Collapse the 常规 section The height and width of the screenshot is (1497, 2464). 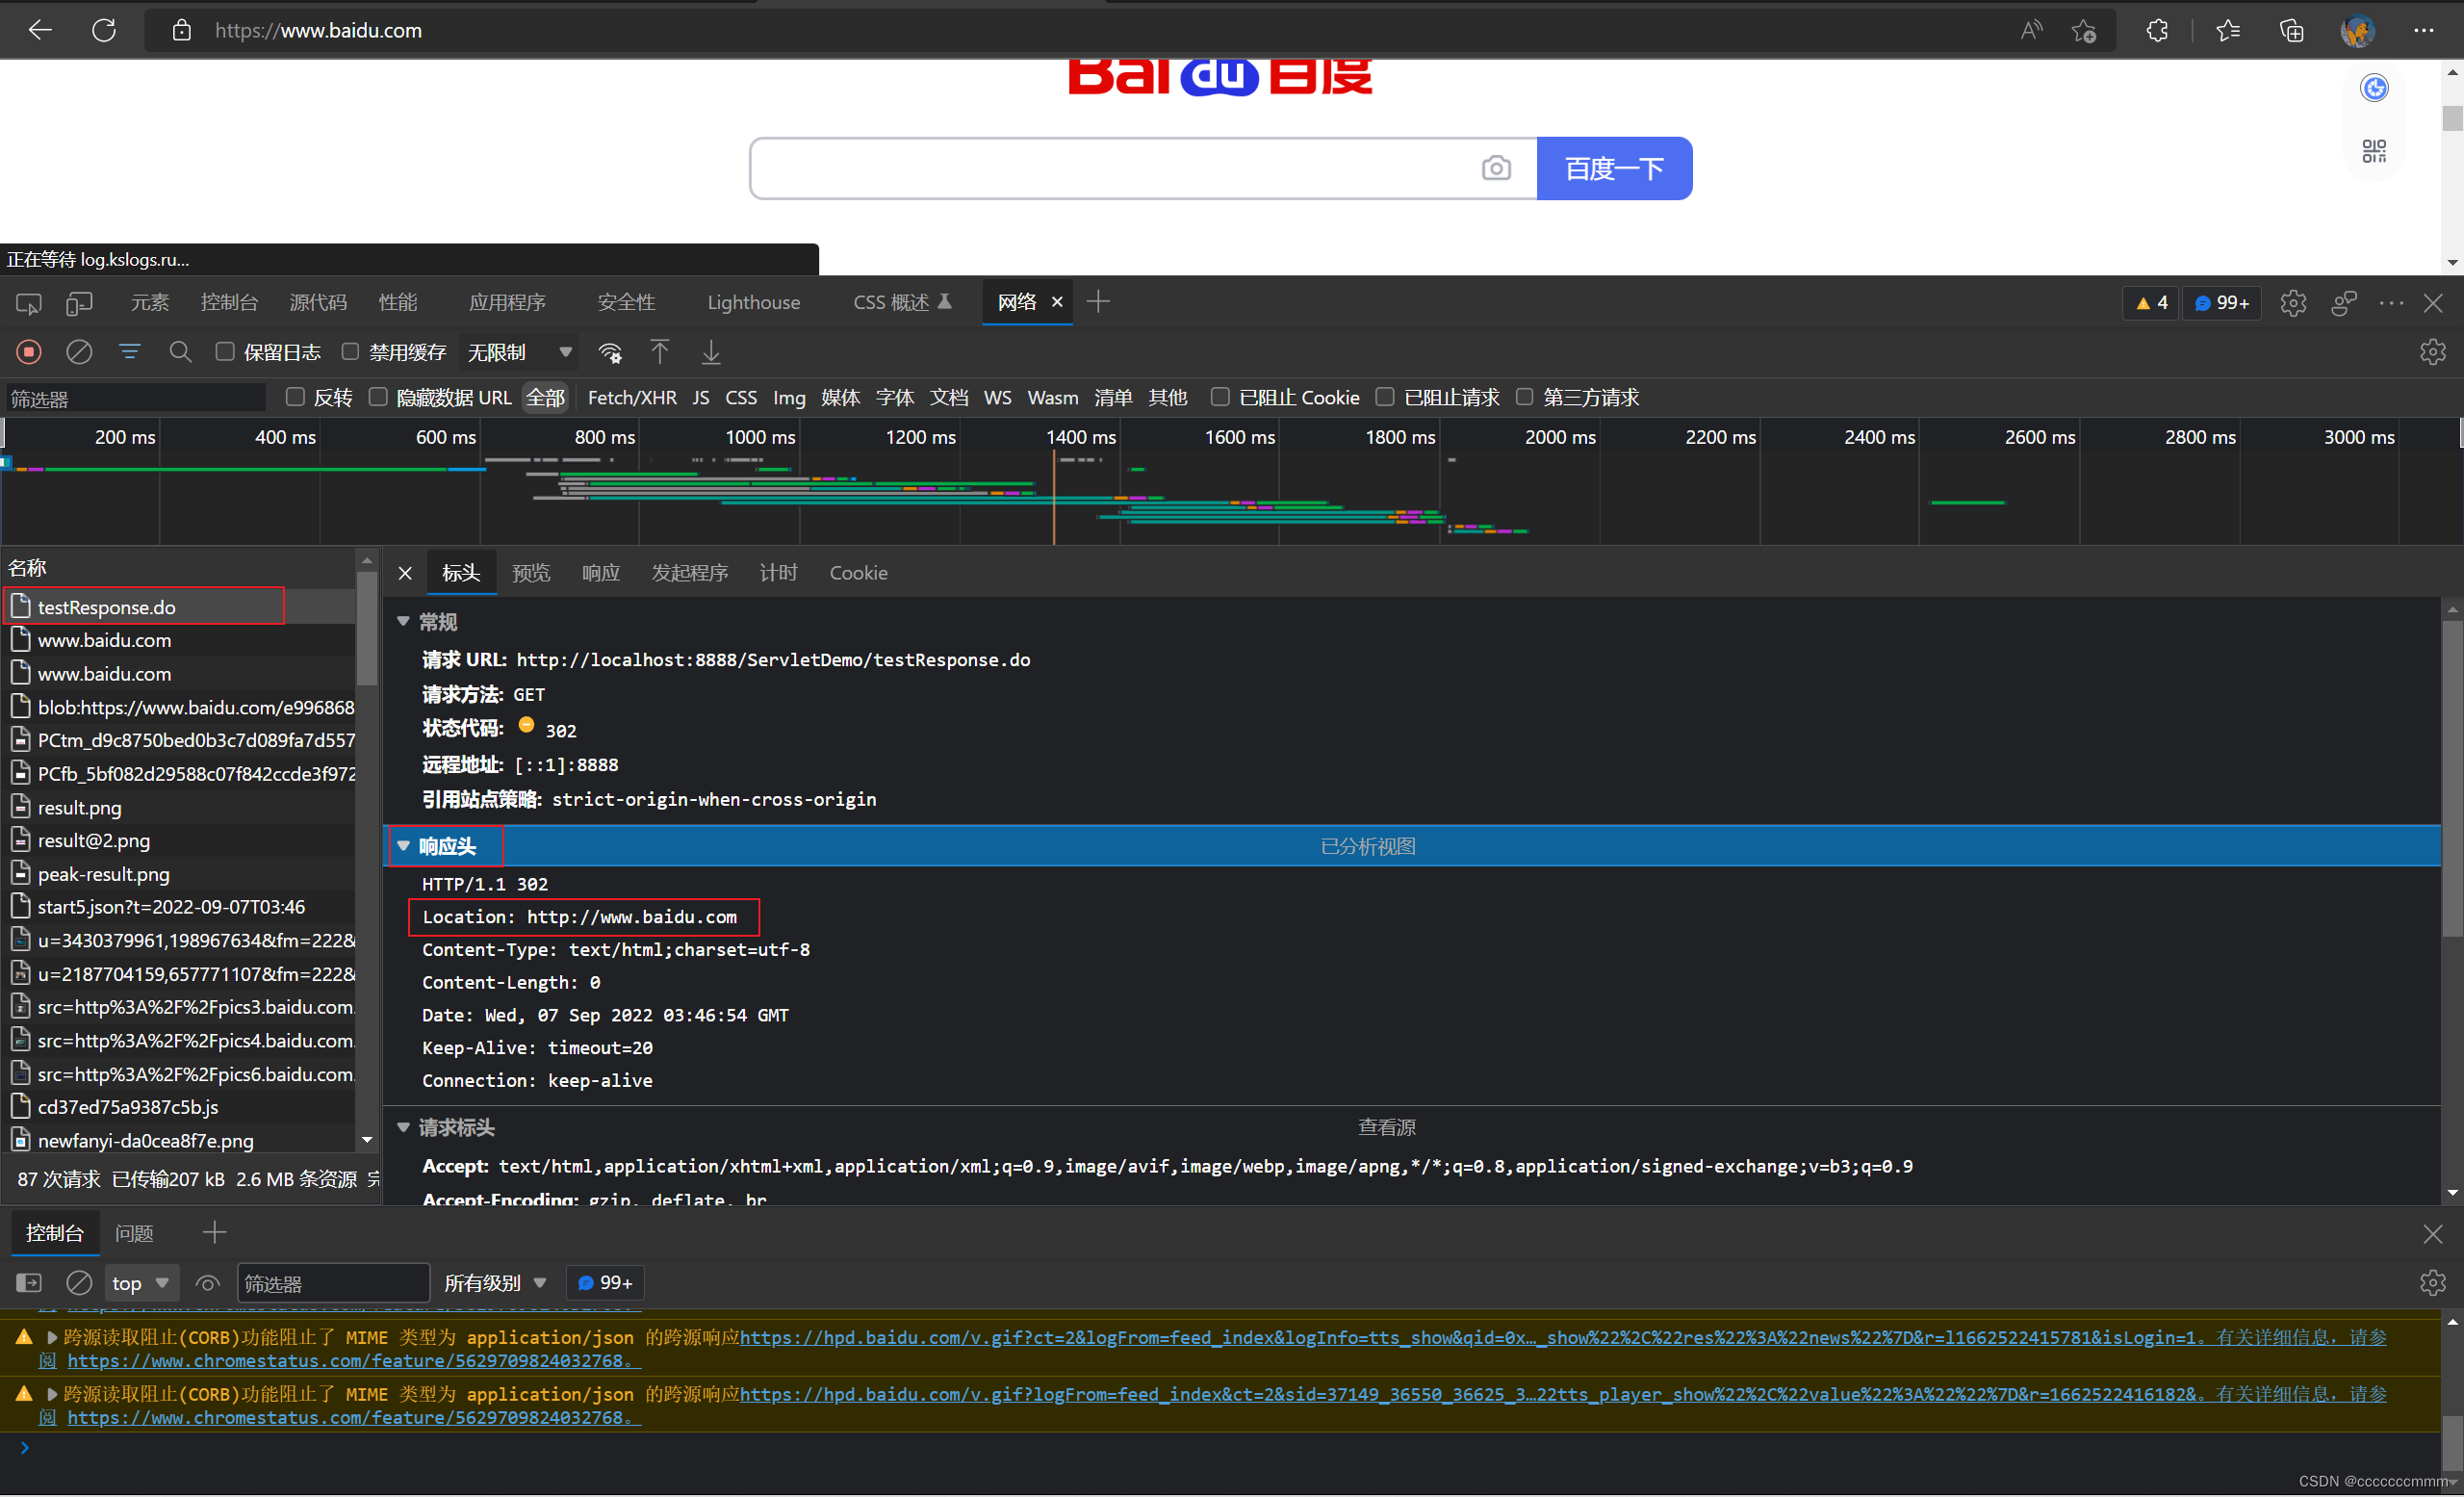(403, 622)
